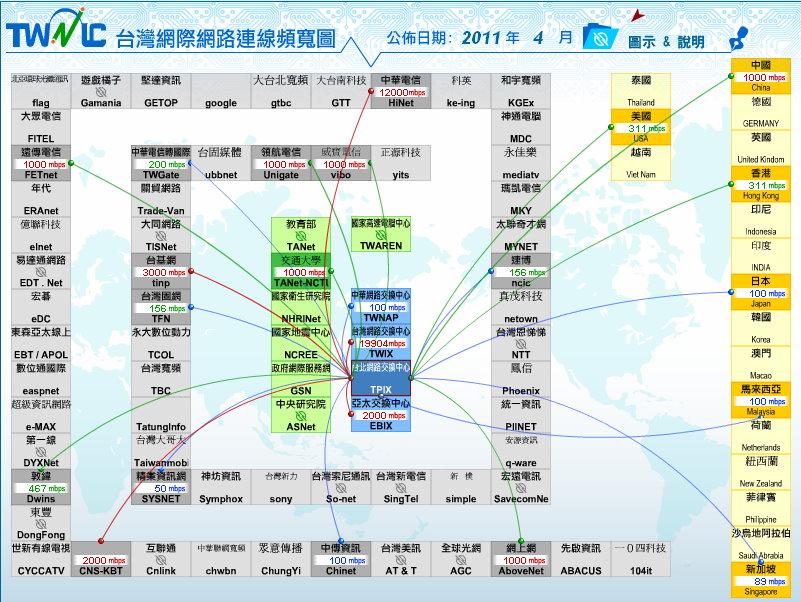Viewport: 801px width, 602px height.
Task: Click the google label
Action: 221,103
